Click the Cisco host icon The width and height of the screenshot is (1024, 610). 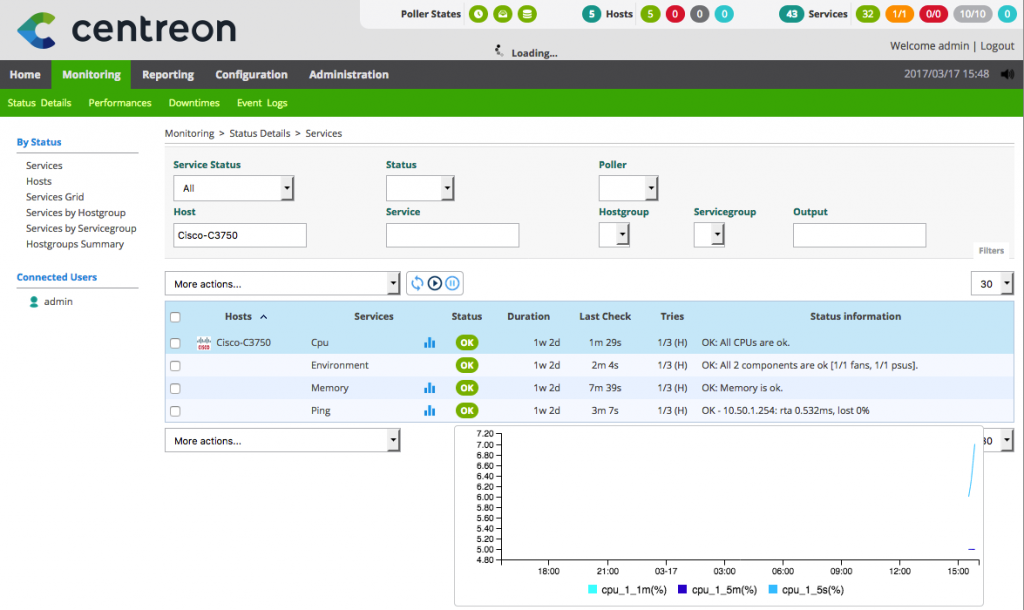[x=204, y=343]
